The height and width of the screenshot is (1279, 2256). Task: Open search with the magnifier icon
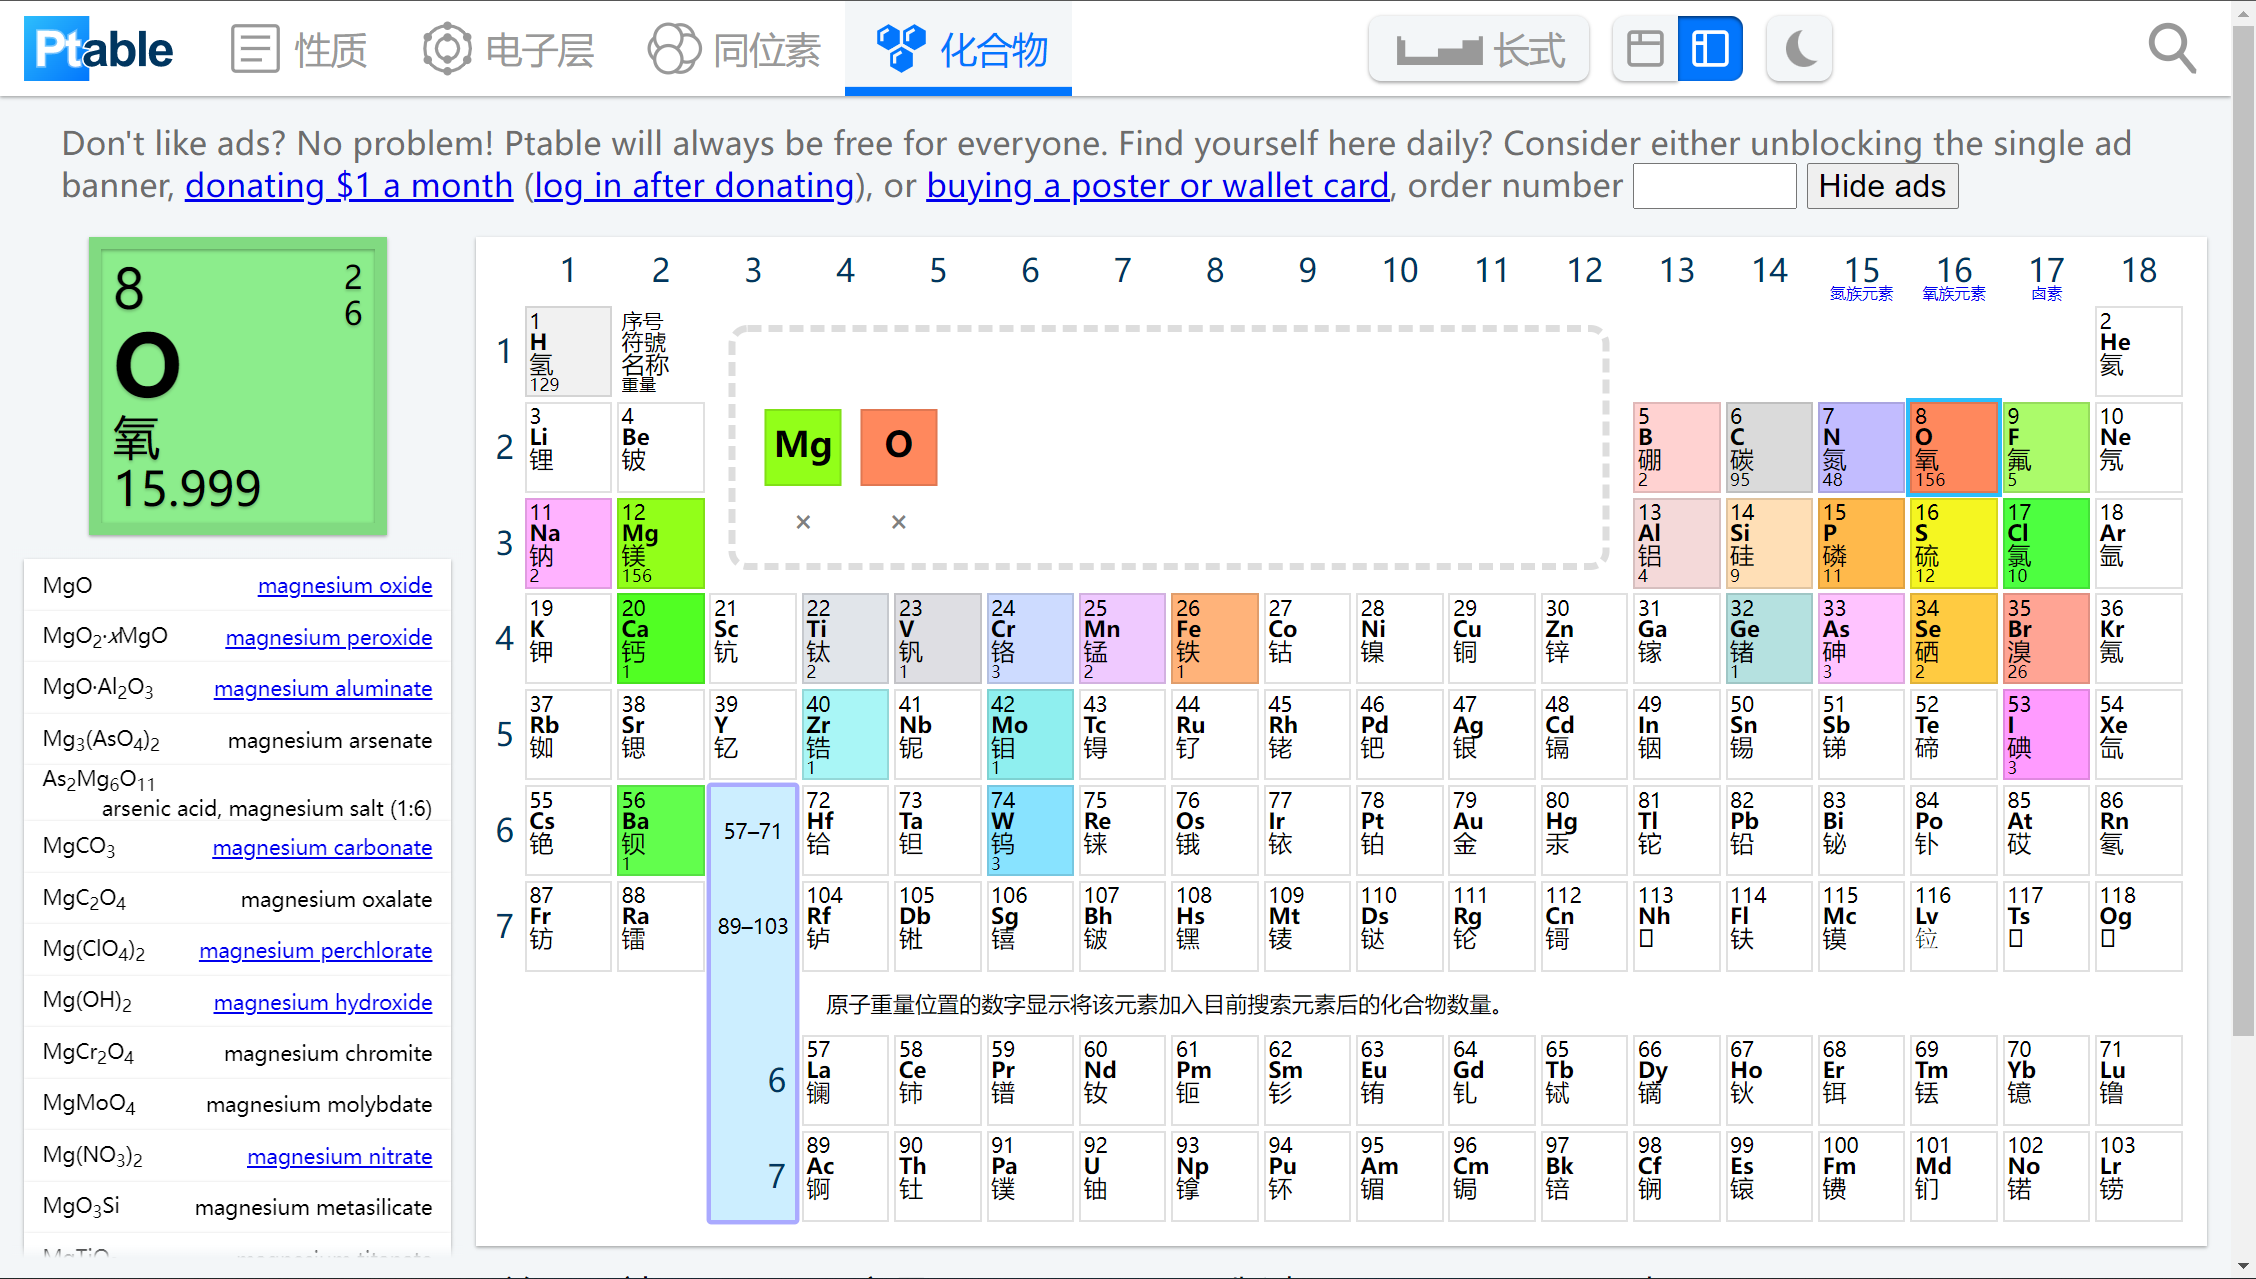point(2171,47)
